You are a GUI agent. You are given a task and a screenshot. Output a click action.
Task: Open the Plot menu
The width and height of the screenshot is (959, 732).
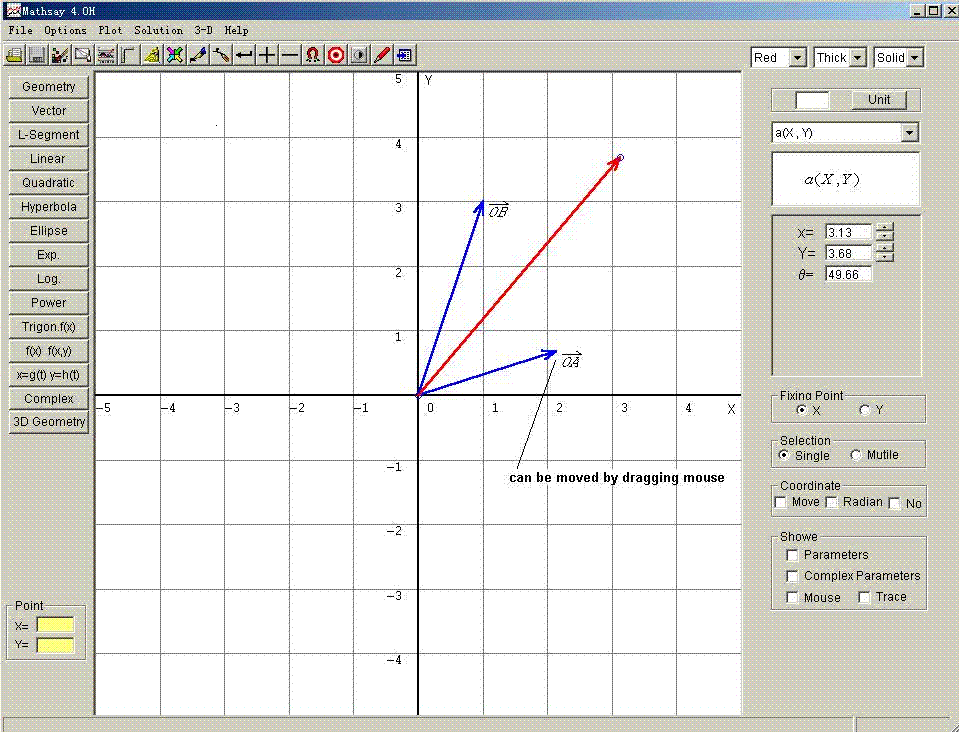point(110,30)
